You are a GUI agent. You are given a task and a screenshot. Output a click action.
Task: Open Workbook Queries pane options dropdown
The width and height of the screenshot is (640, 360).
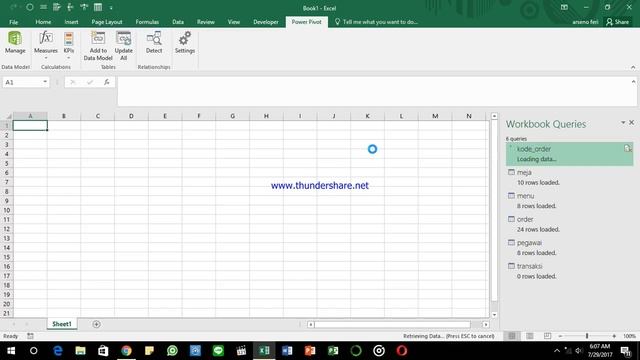pyautogui.click(x=623, y=122)
